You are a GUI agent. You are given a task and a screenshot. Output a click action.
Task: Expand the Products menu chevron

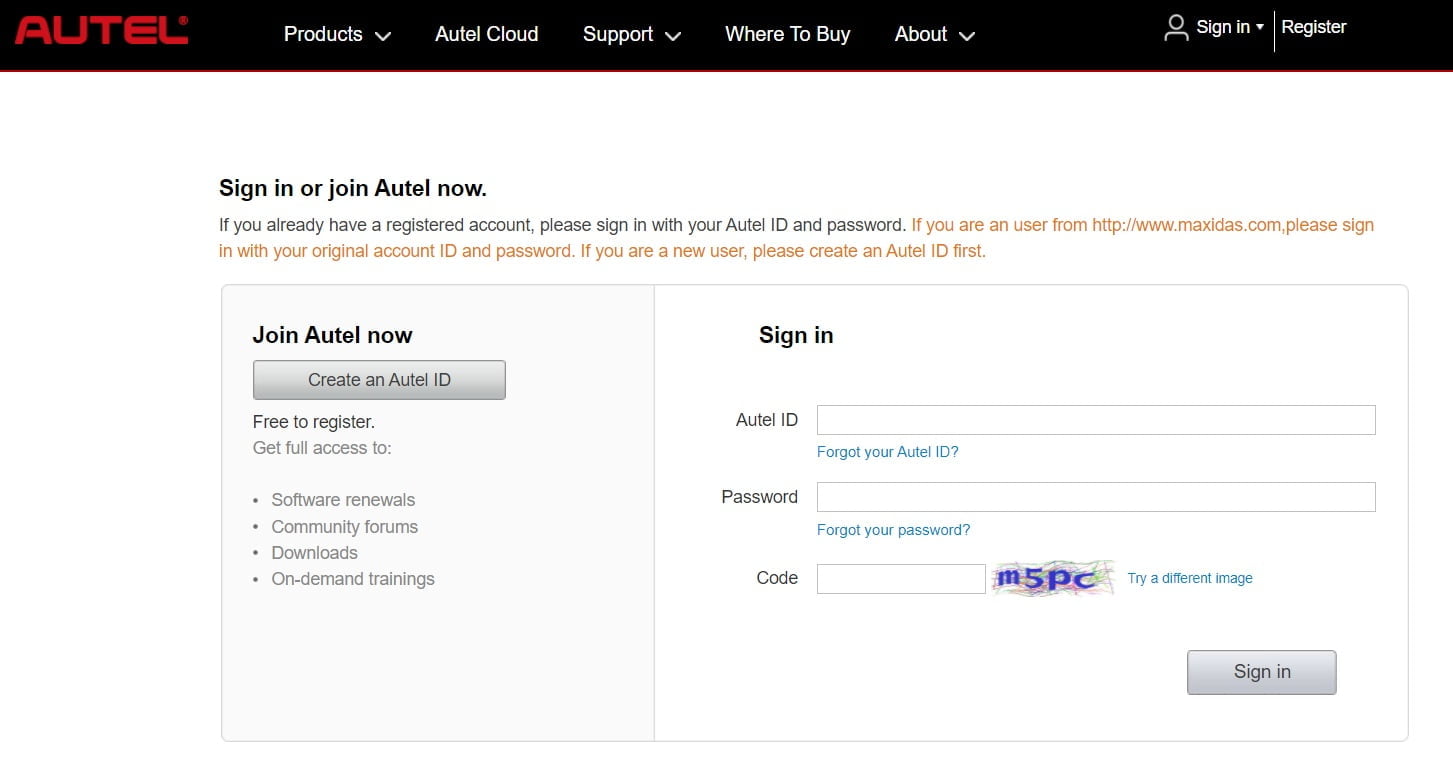coord(383,36)
